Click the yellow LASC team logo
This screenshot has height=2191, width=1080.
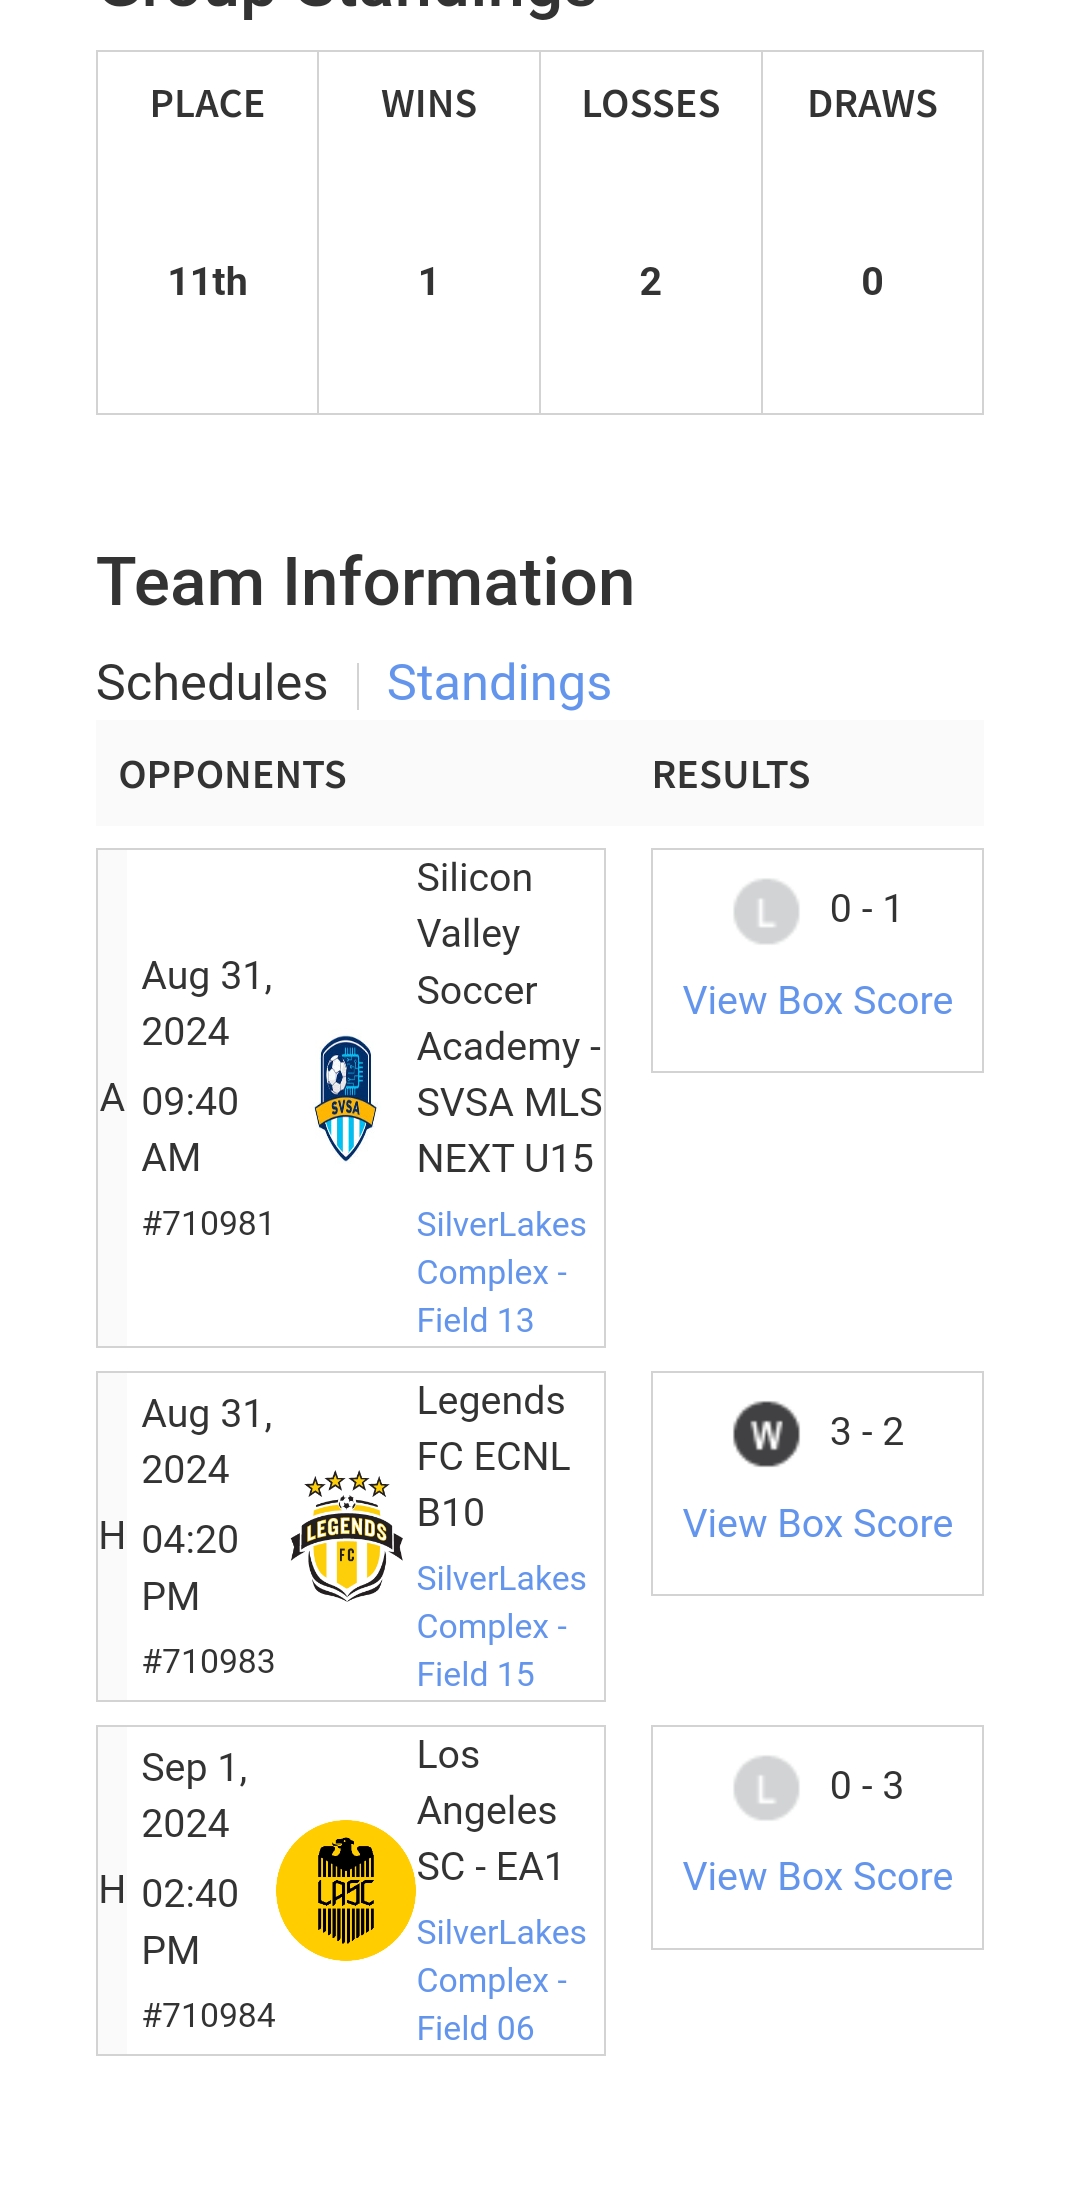[x=346, y=1890]
